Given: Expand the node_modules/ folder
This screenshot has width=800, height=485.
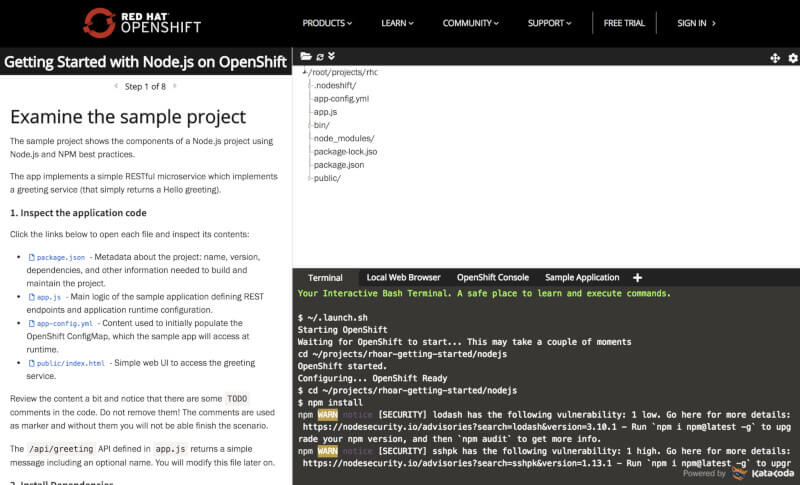Looking at the screenshot, I should [344, 138].
